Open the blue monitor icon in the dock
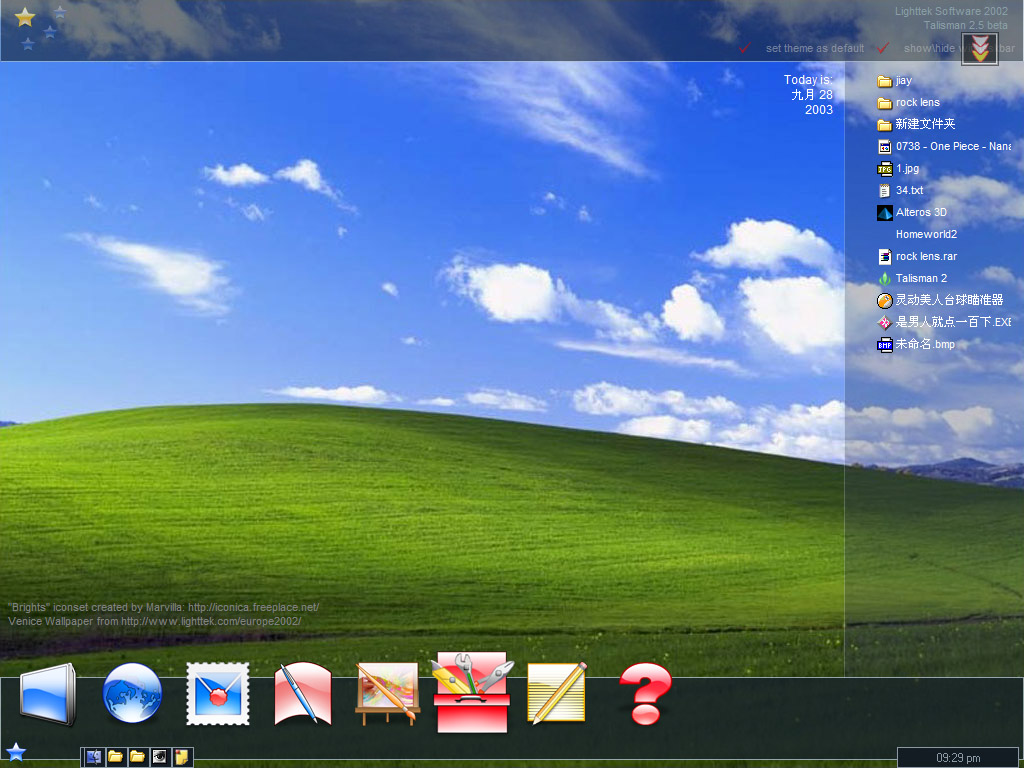The height and width of the screenshot is (768, 1024). coord(48,694)
